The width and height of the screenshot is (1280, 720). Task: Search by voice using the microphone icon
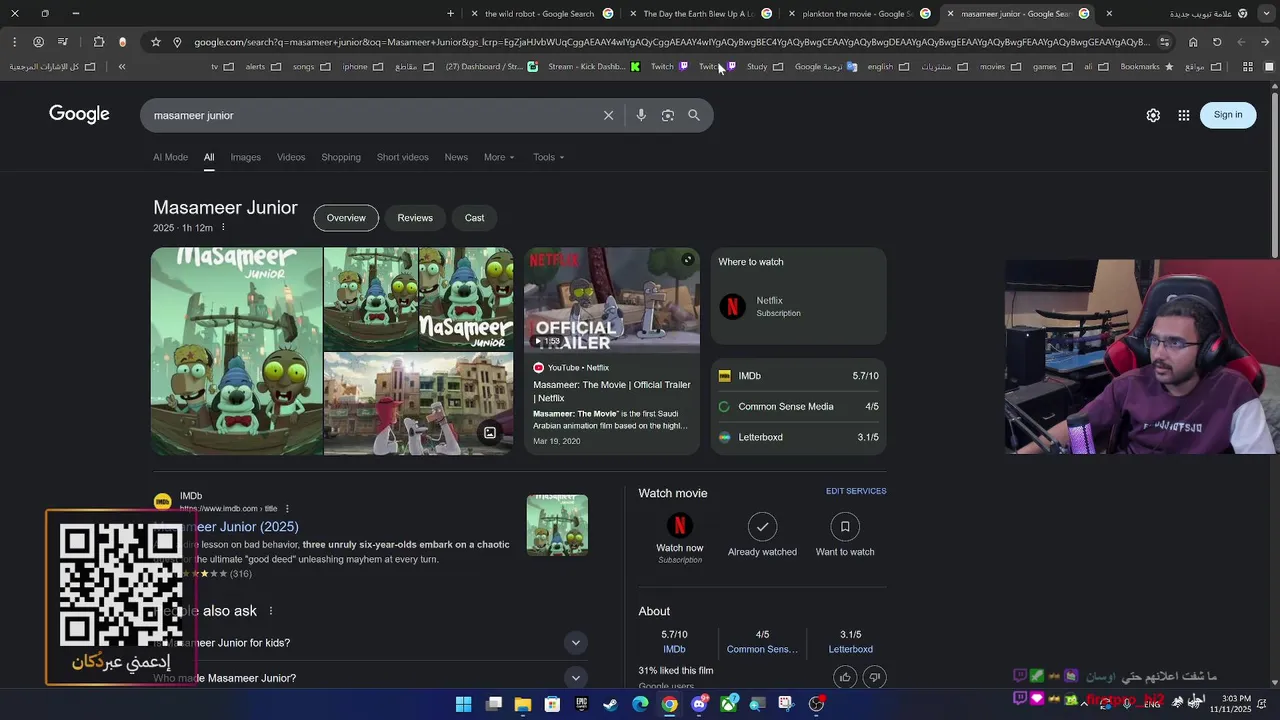641,115
